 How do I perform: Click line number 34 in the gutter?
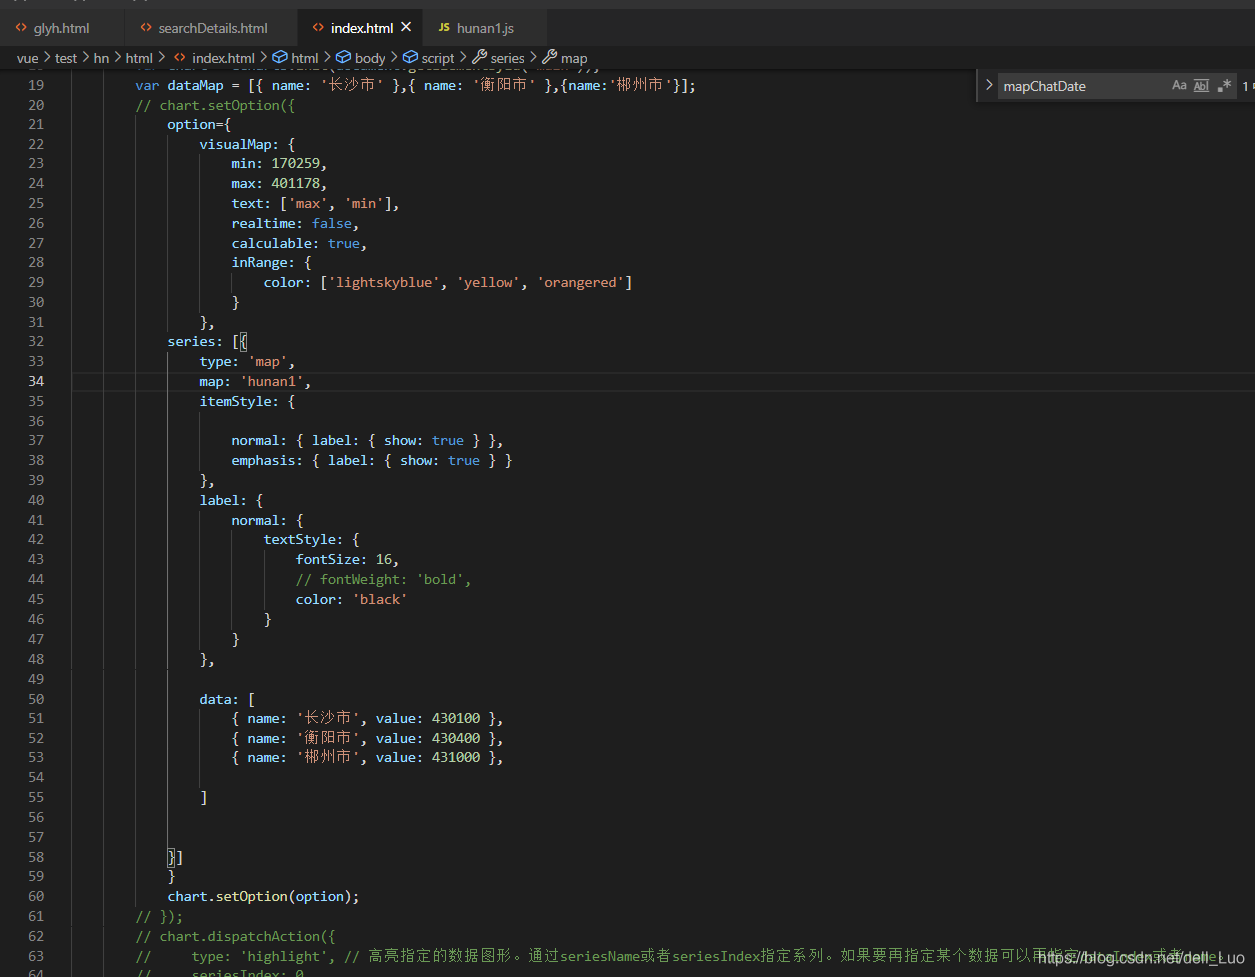pyautogui.click(x=36, y=381)
